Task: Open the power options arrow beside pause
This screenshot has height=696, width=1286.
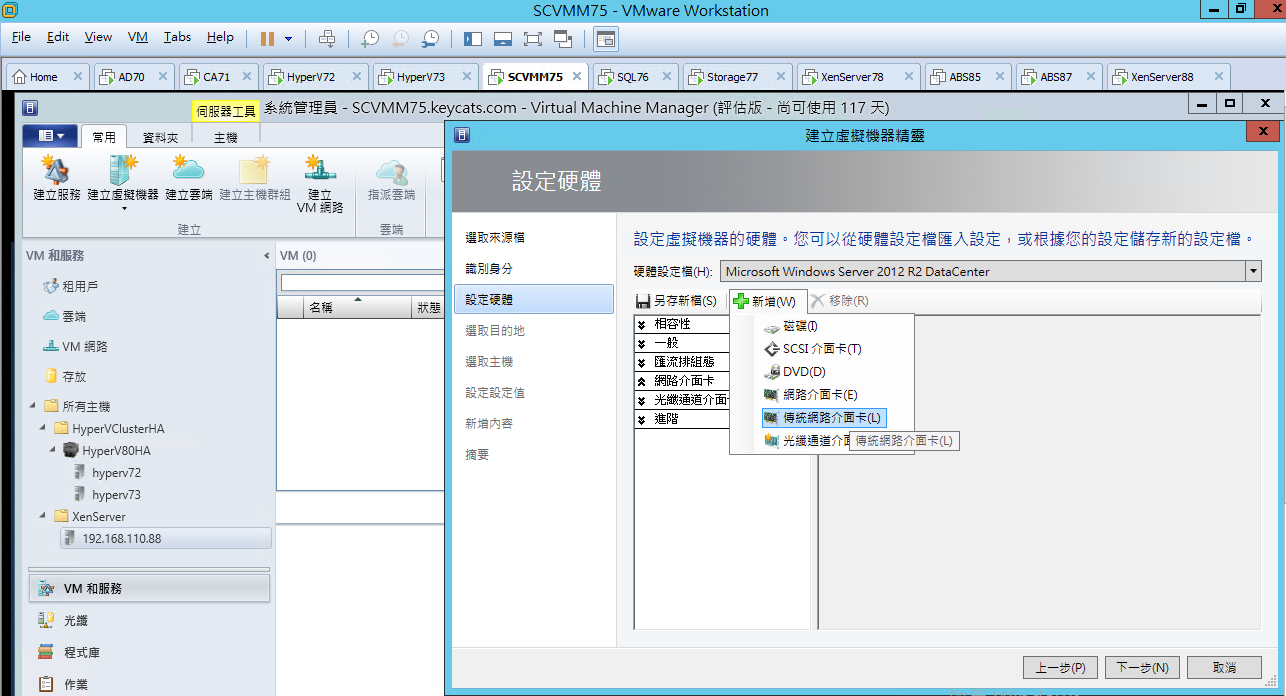Action: click(x=289, y=39)
